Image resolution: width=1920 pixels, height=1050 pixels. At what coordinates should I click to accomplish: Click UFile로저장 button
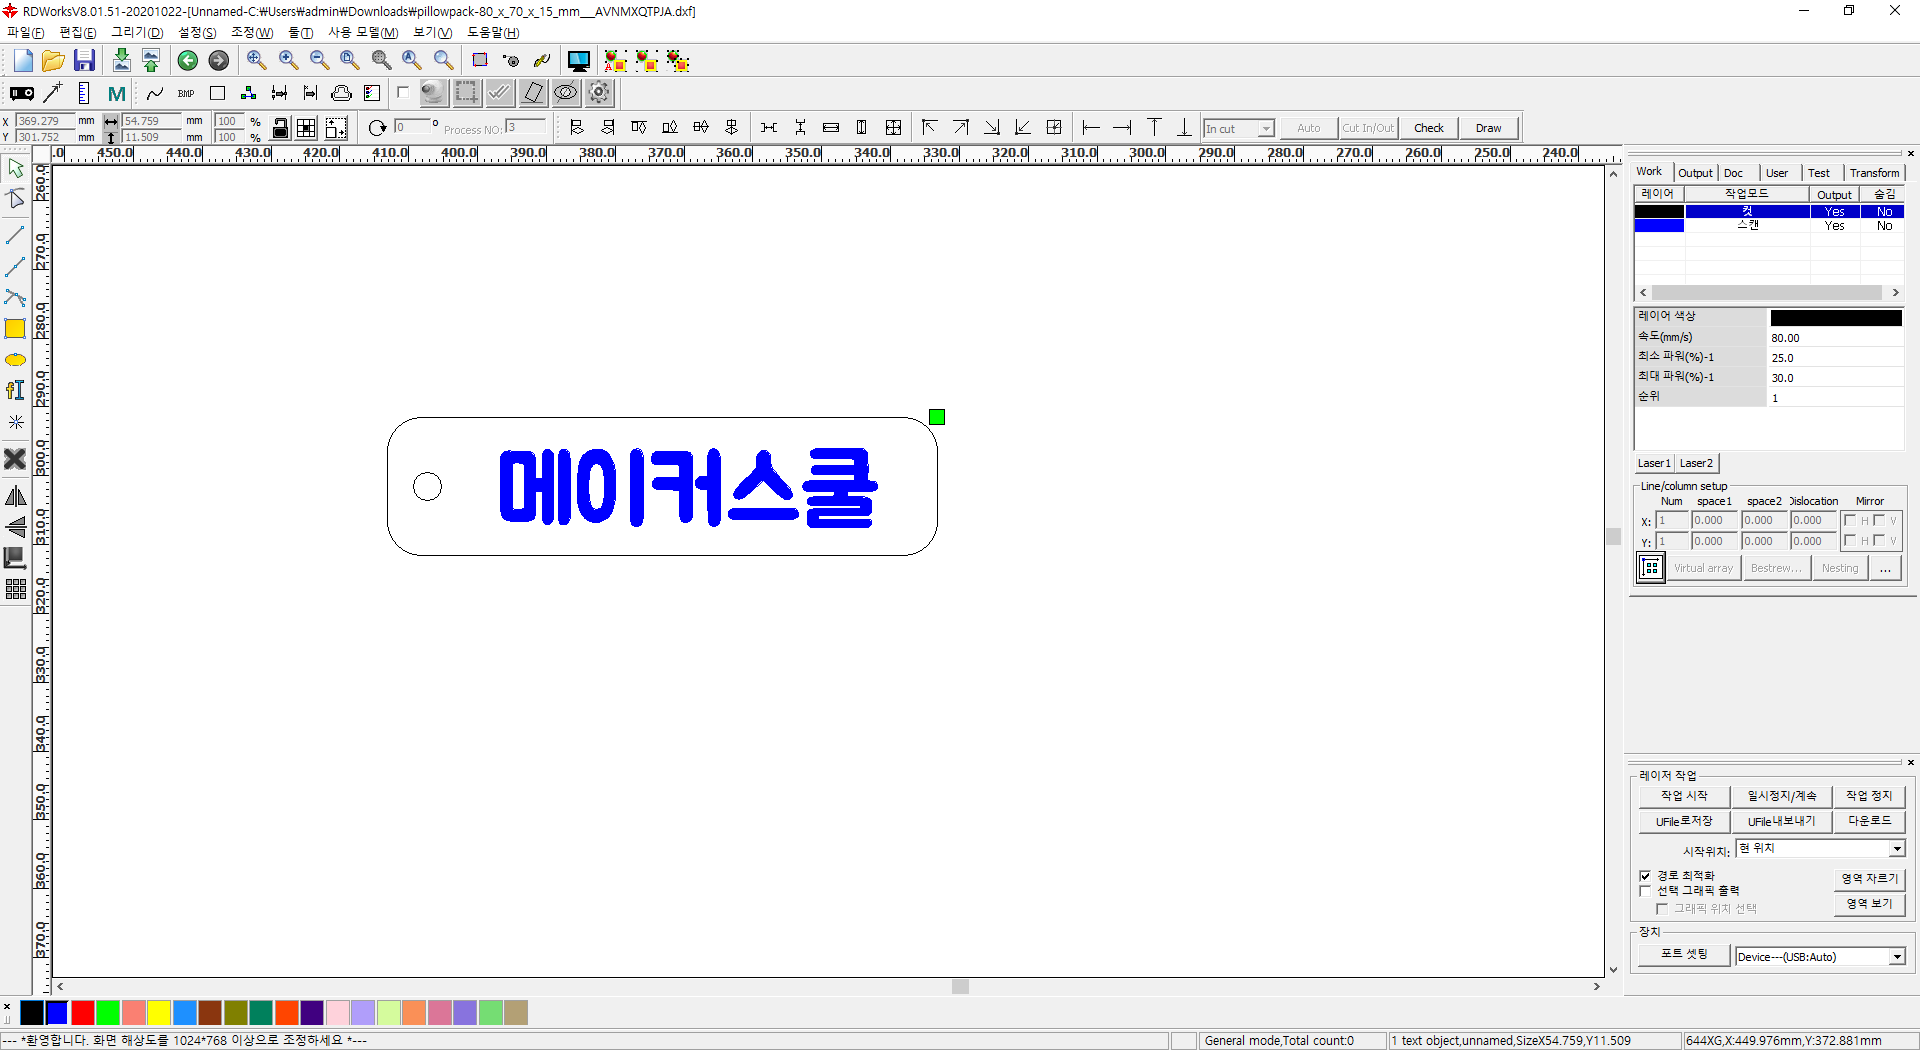click(1684, 821)
